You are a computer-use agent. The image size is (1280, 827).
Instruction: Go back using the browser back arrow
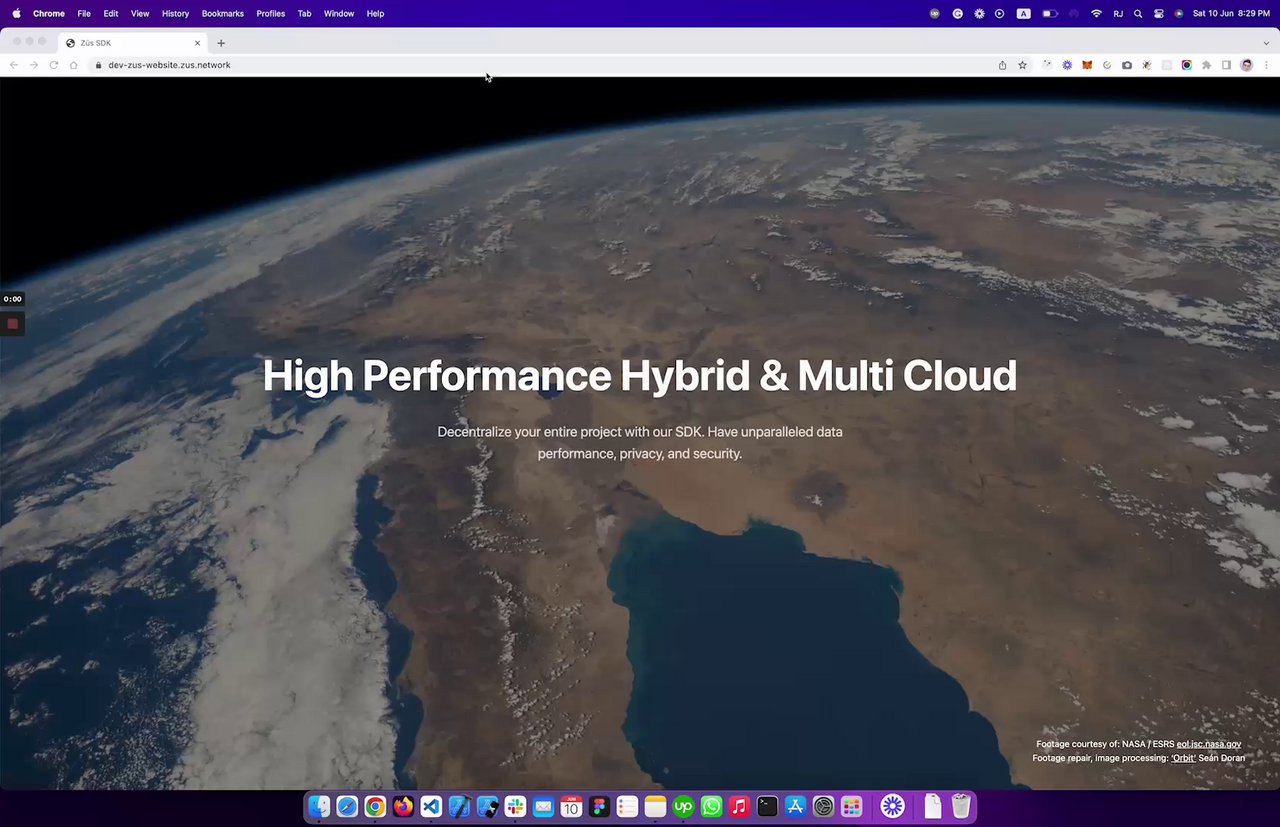click(14, 65)
